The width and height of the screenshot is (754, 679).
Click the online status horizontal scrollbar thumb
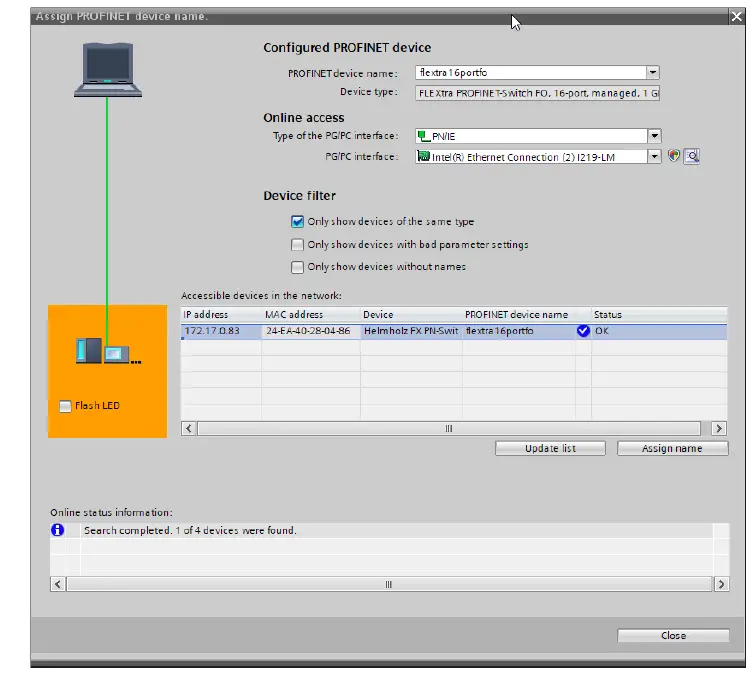389,584
